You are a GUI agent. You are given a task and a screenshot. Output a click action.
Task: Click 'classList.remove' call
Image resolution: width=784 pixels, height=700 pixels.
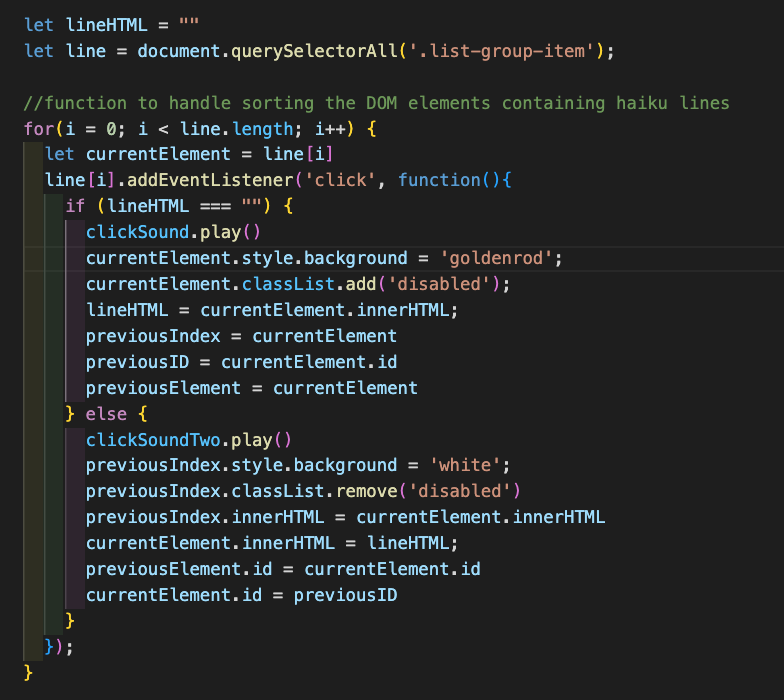coord(314,491)
